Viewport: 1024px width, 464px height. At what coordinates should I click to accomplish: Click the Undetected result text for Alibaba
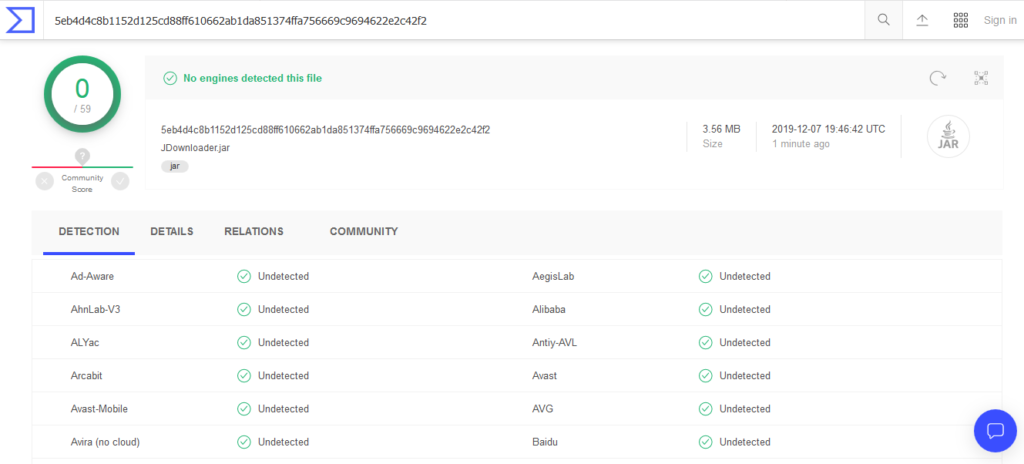pos(745,309)
